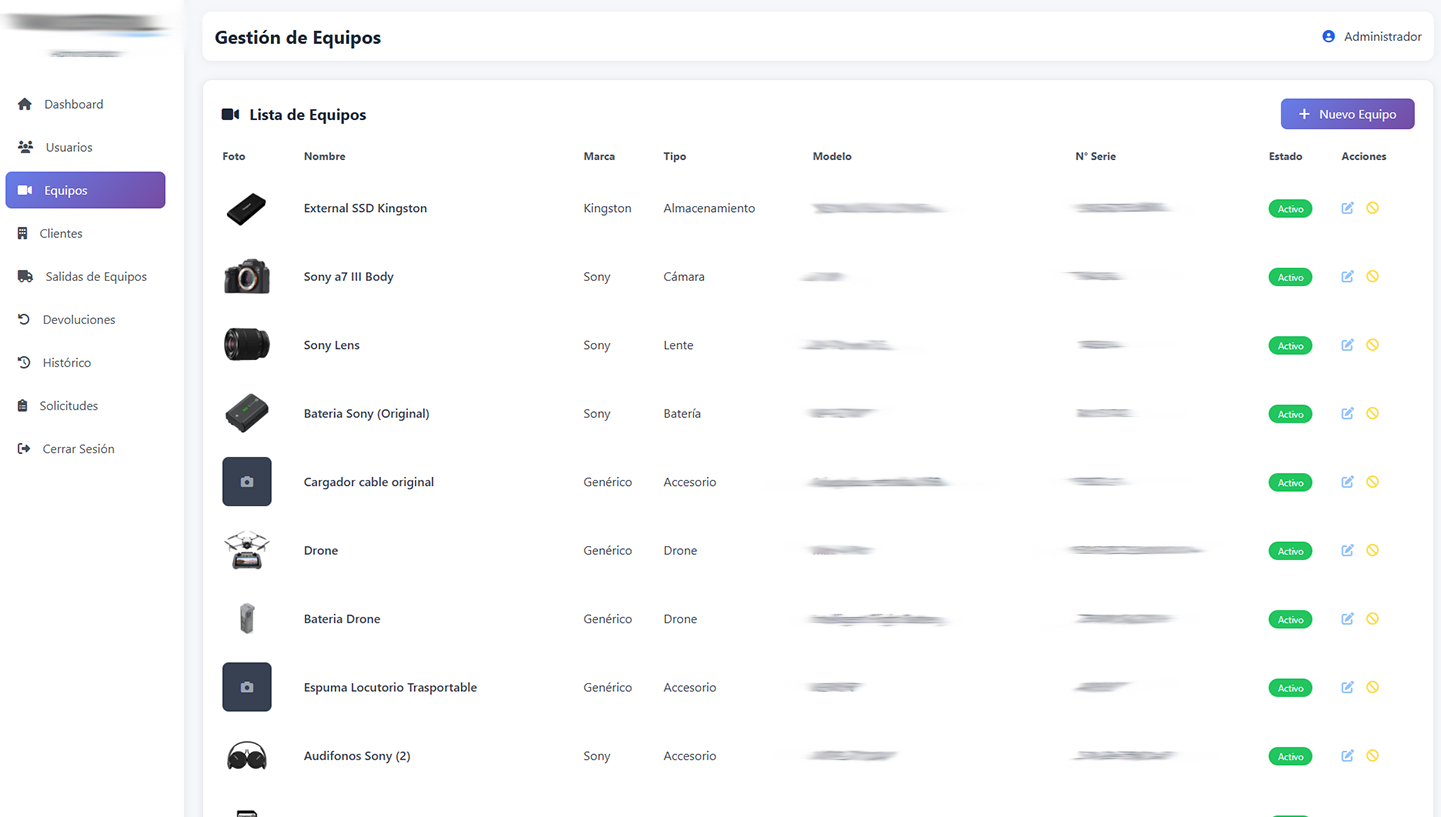Click the Dashboard home icon

pos(24,104)
